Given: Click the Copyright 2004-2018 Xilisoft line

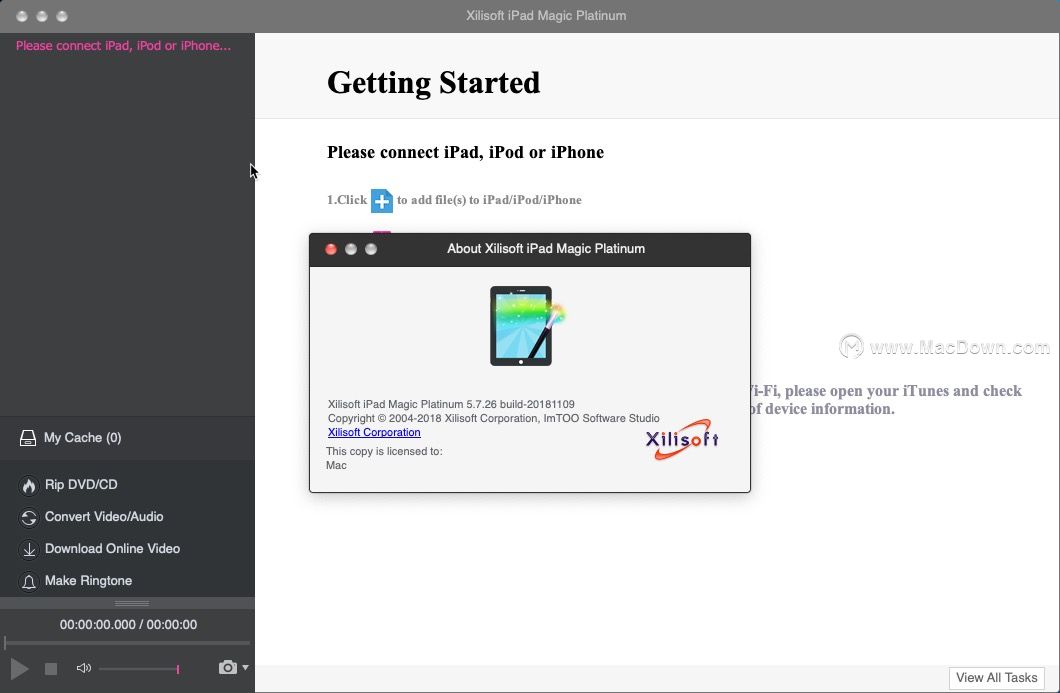Looking at the screenshot, I should 493,418.
